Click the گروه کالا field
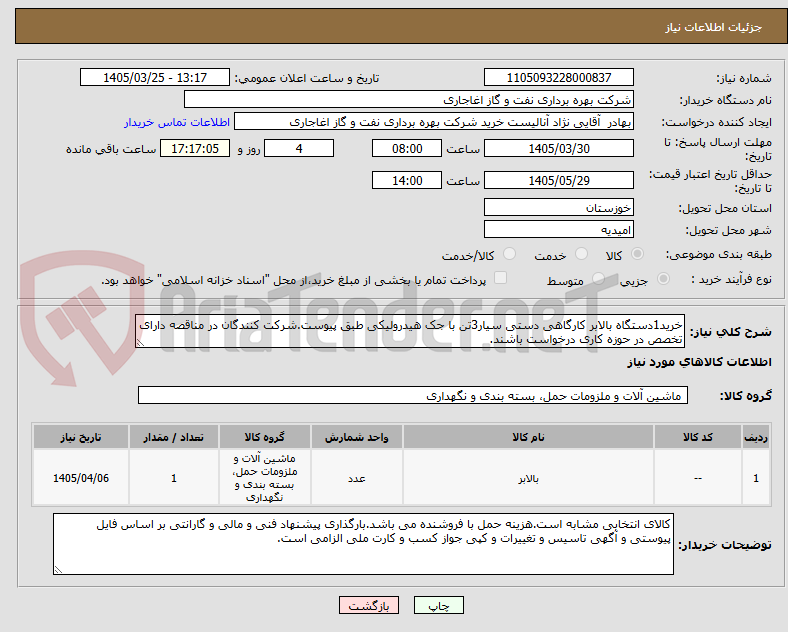The image size is (788, 632). [x=413, y=395]
